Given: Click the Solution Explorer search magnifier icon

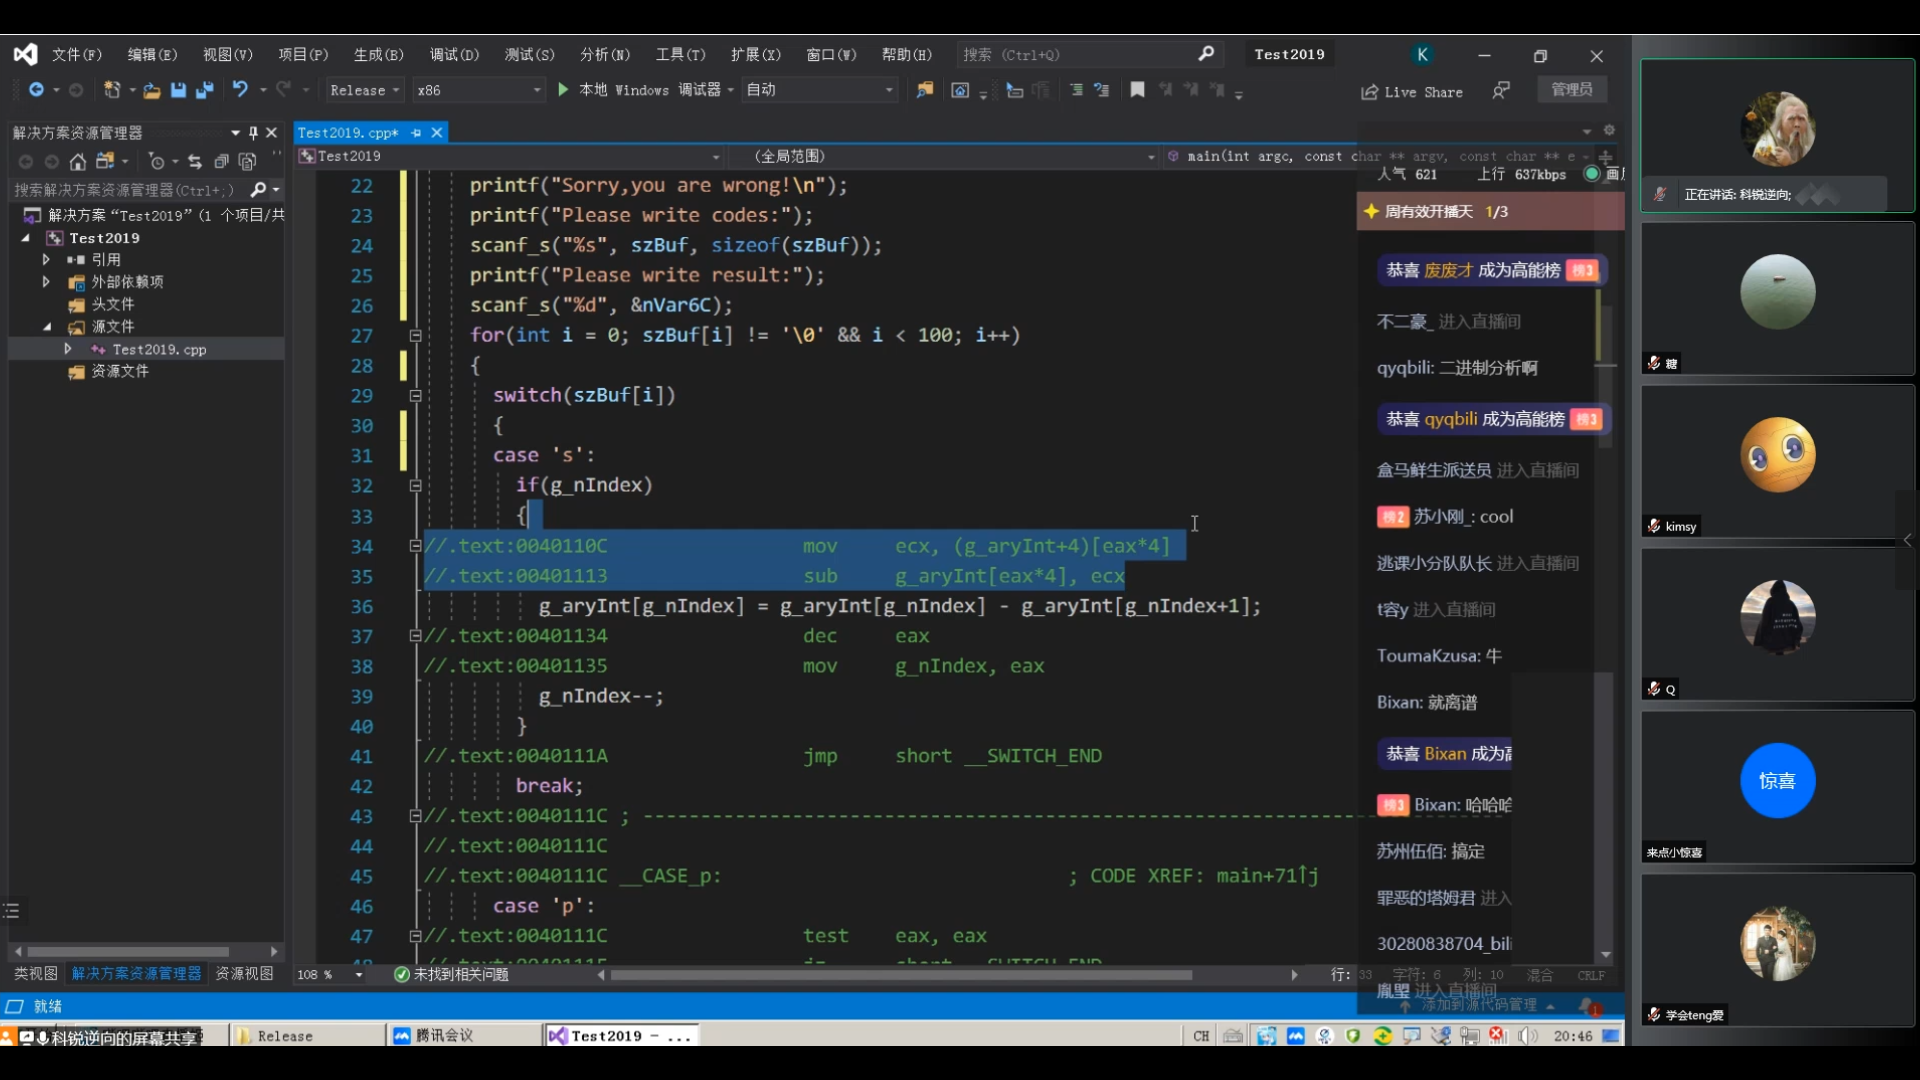Looking at the screenshot, I should click(x=258, y=189).
